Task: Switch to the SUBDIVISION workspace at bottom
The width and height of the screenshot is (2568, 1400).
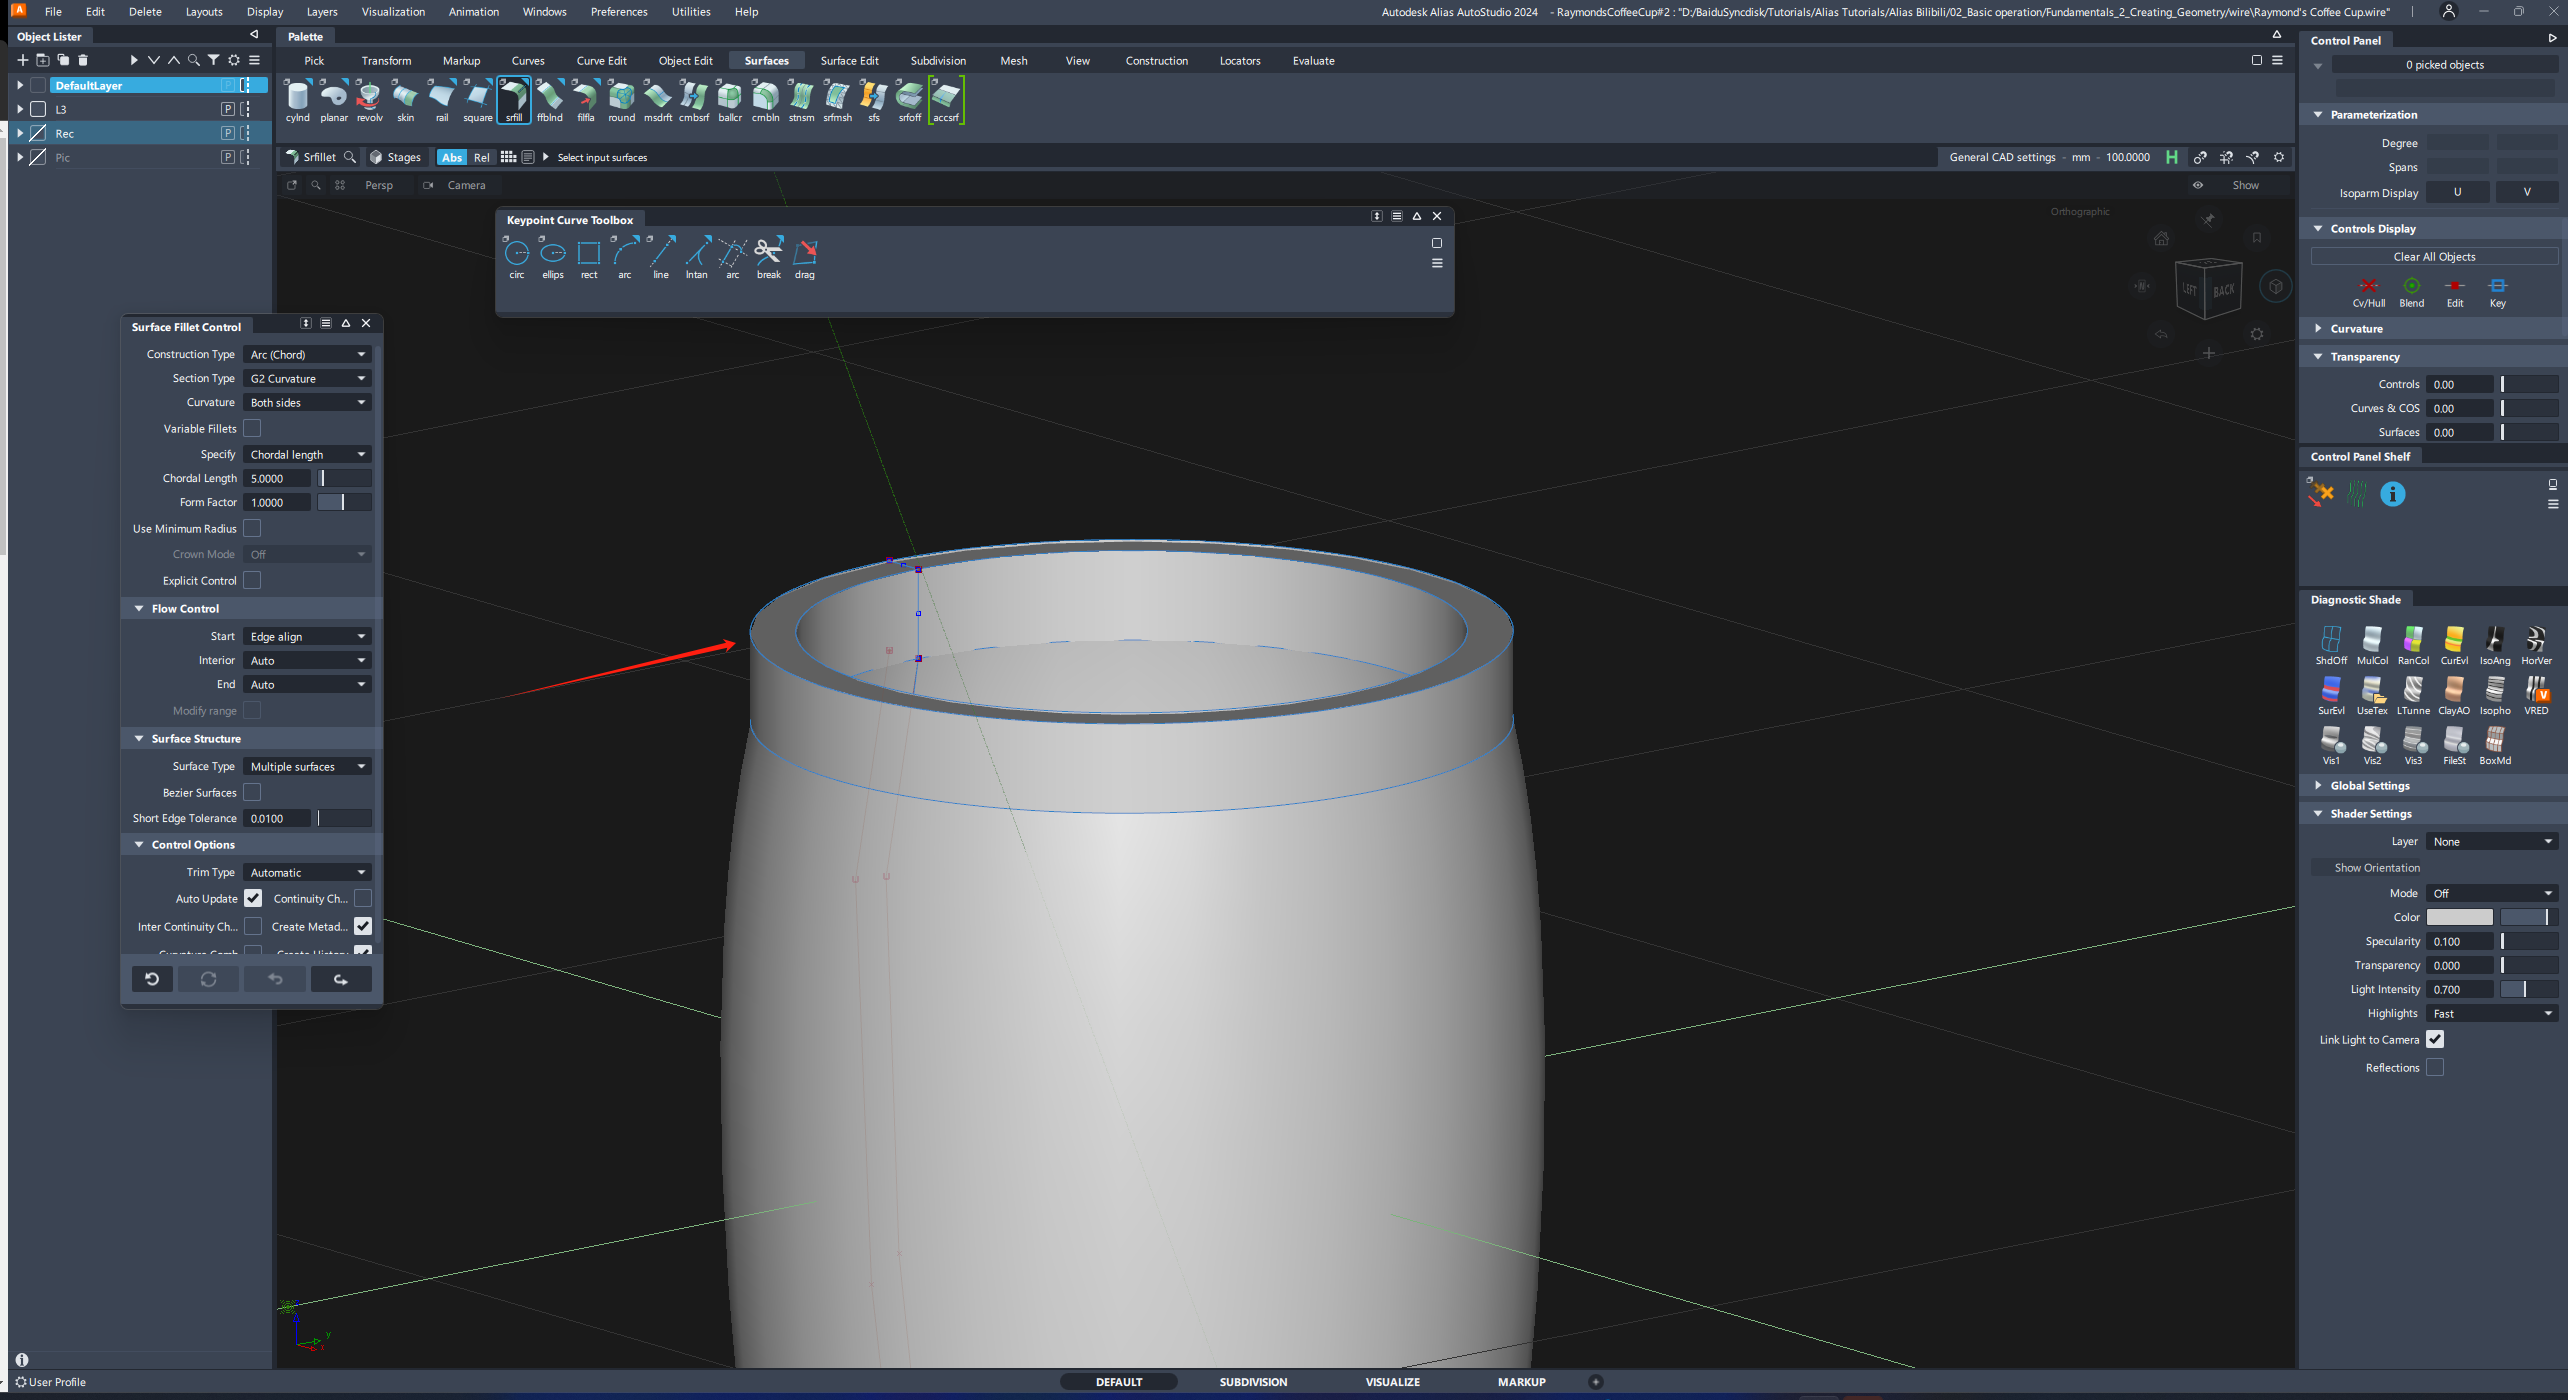Action: tap(1253, 1381)
